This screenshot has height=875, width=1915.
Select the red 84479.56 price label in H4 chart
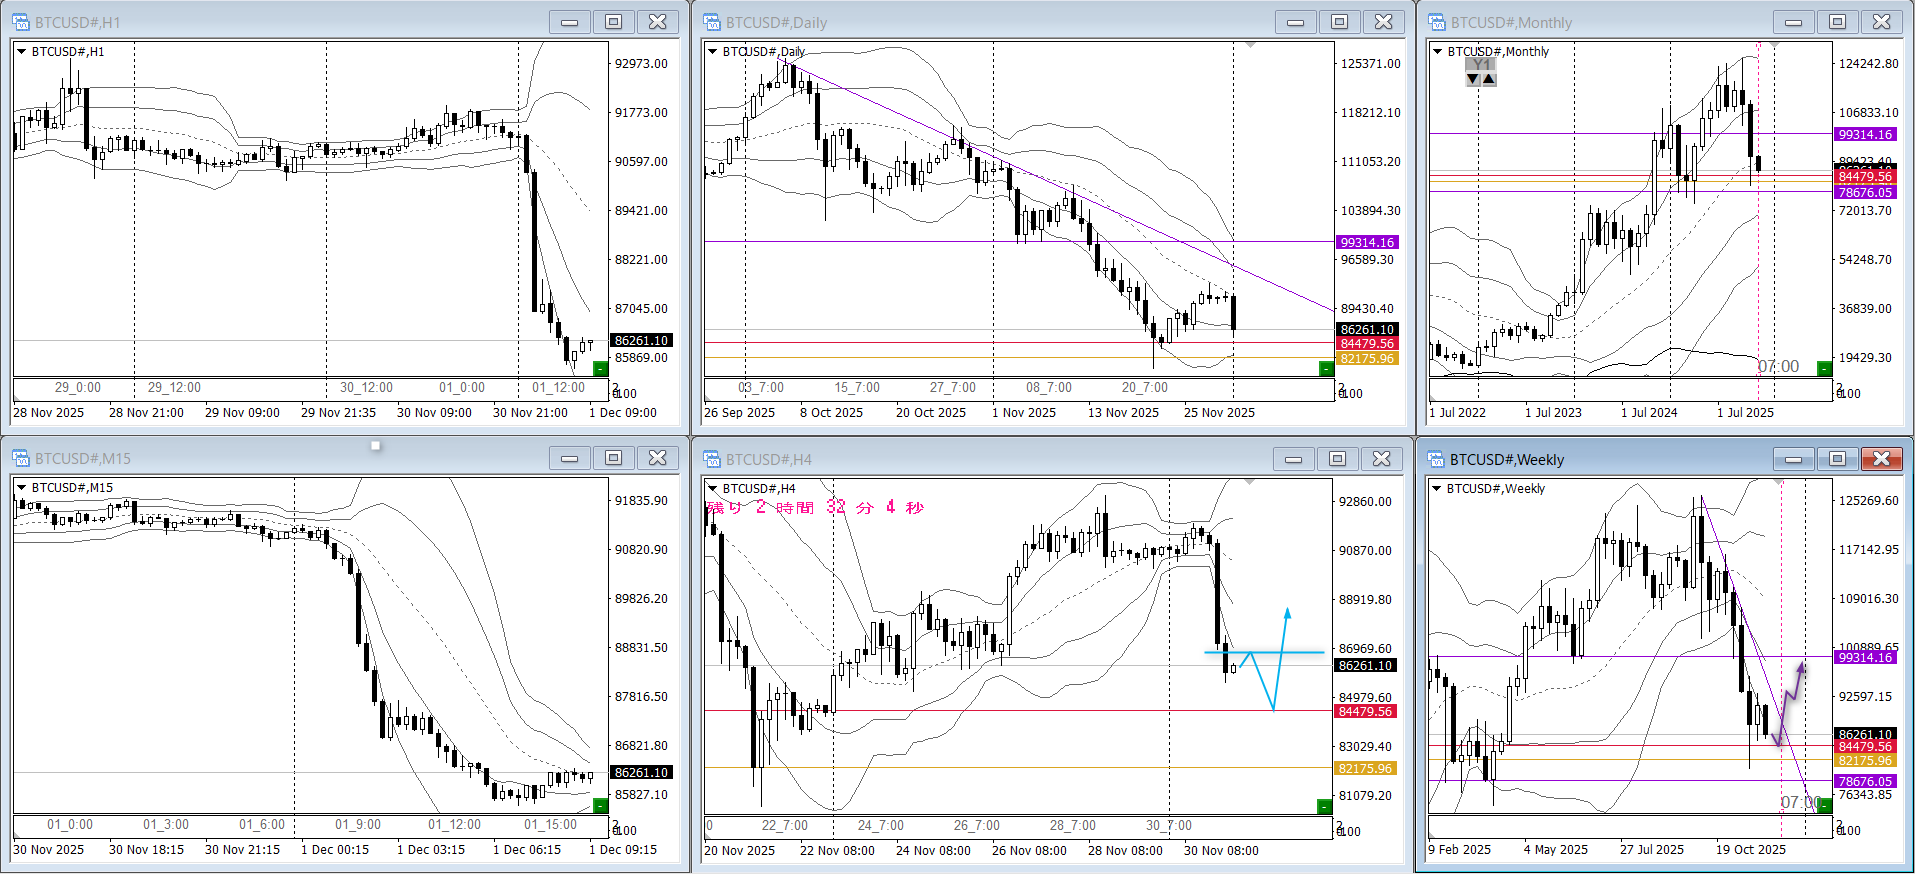pos(1365,711)
